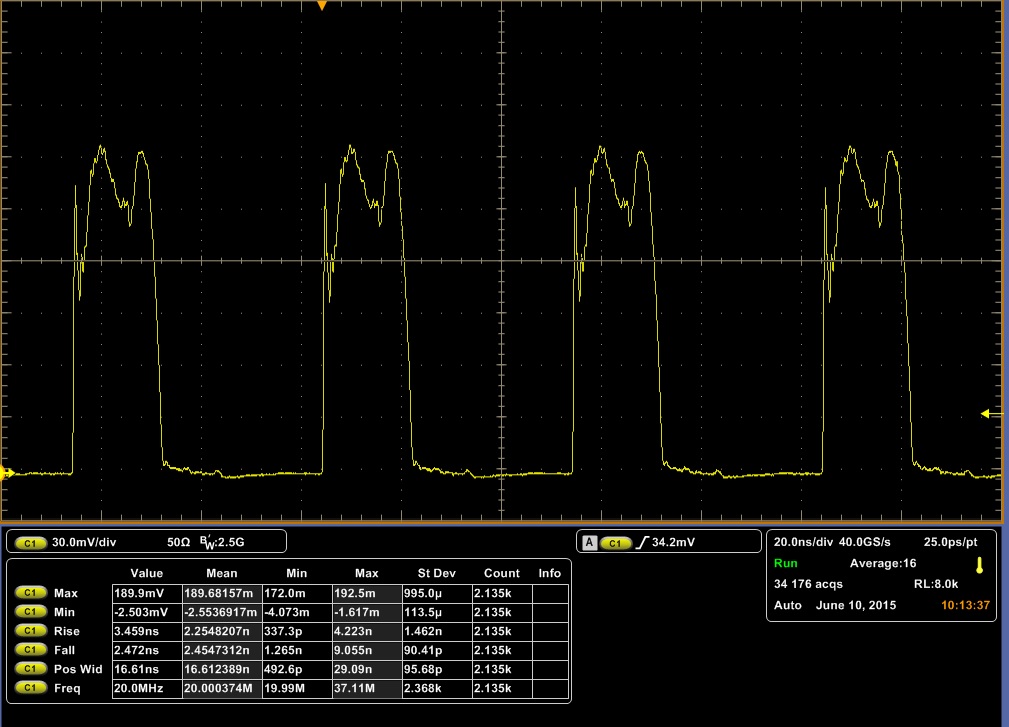
Task: Click the trigger A indicator box
Action: [590, 542]
